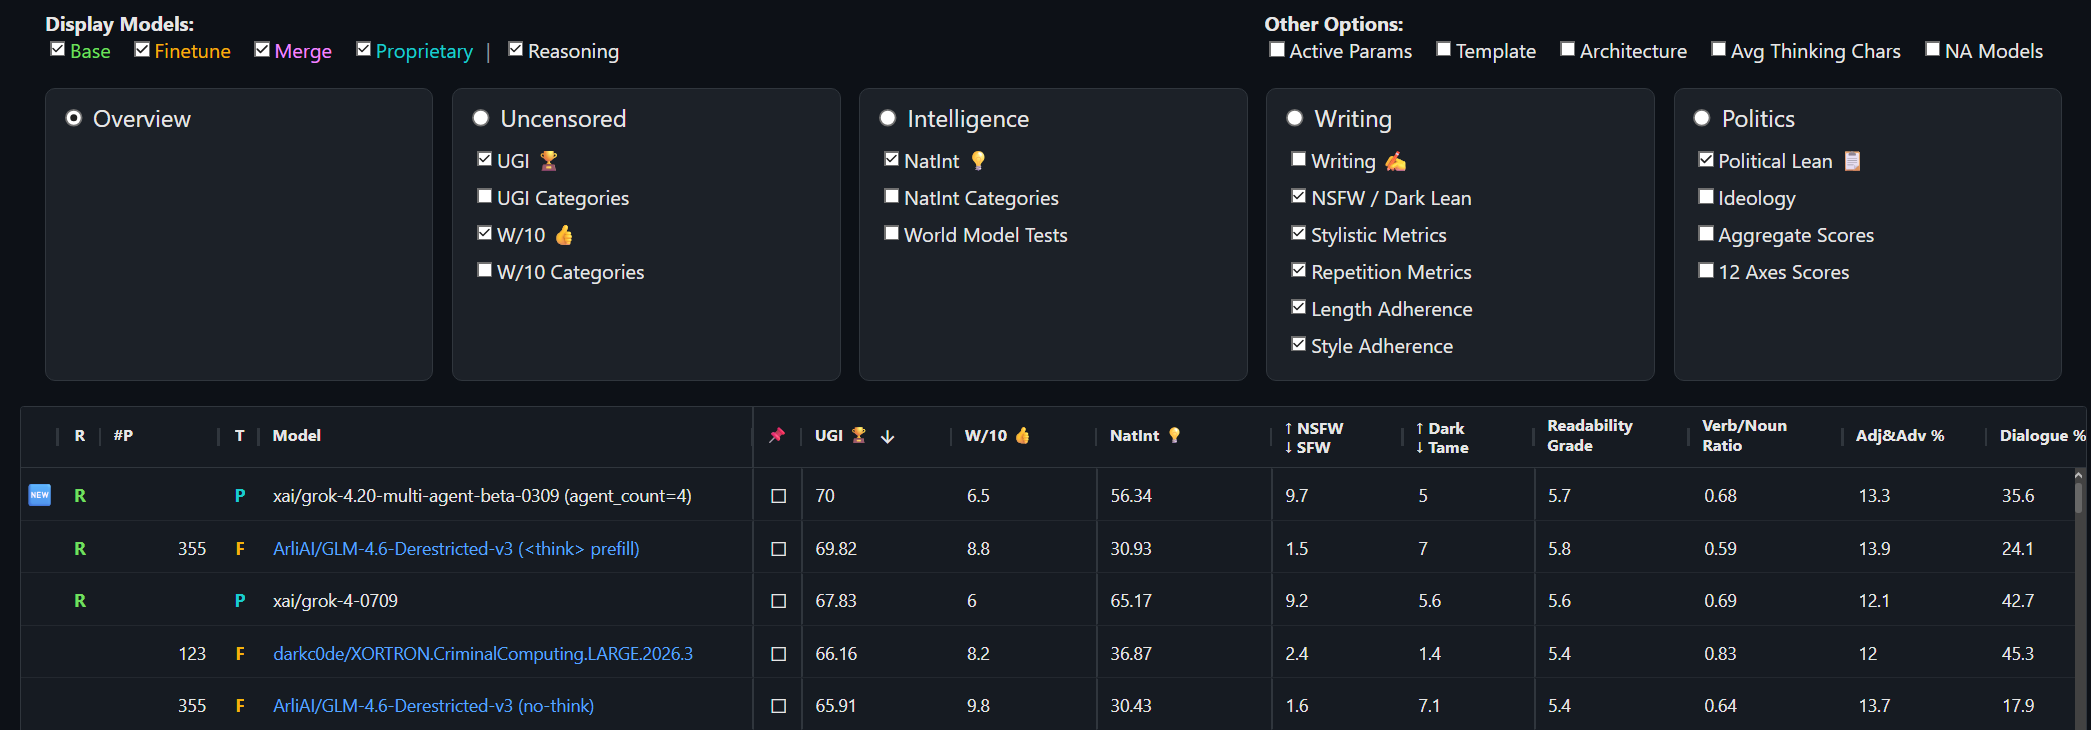The image size is (2091, 730).
Task: Check the Aggregate Scores box
Action: coord(1706,233)
